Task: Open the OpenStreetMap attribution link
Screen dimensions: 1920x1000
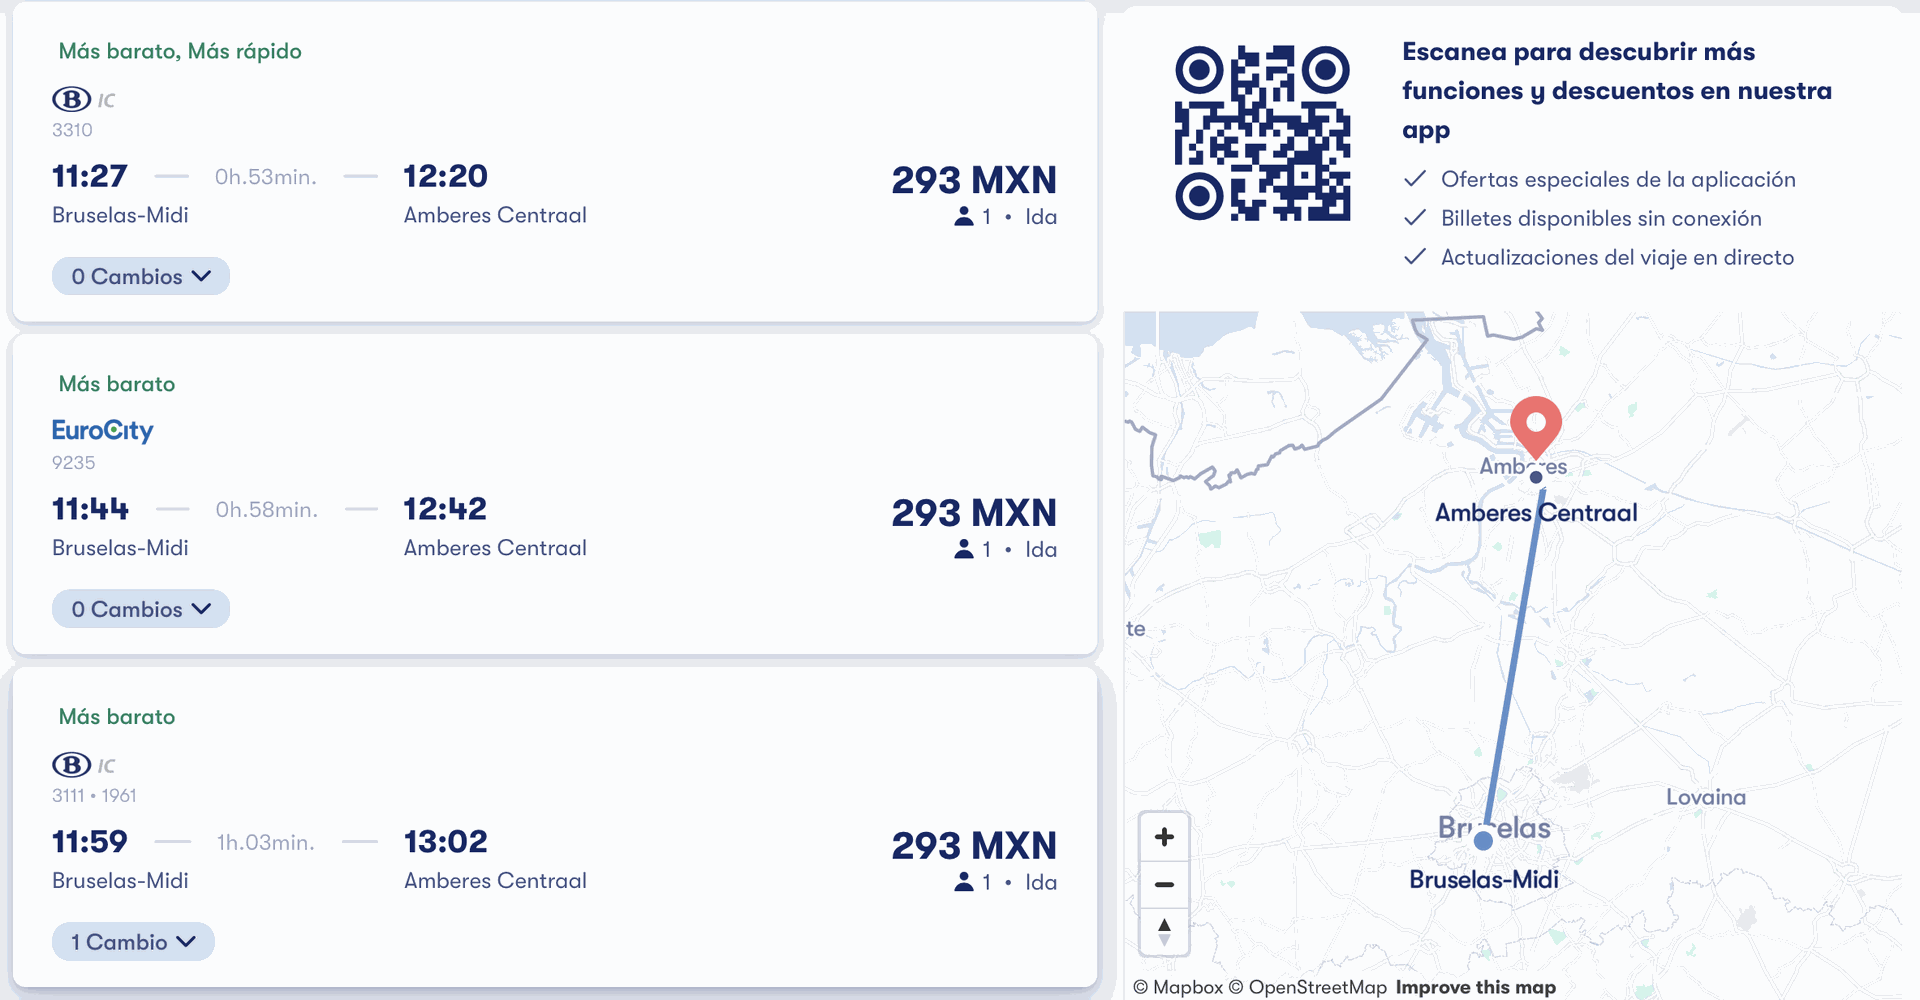Action: click(1308, 987)
